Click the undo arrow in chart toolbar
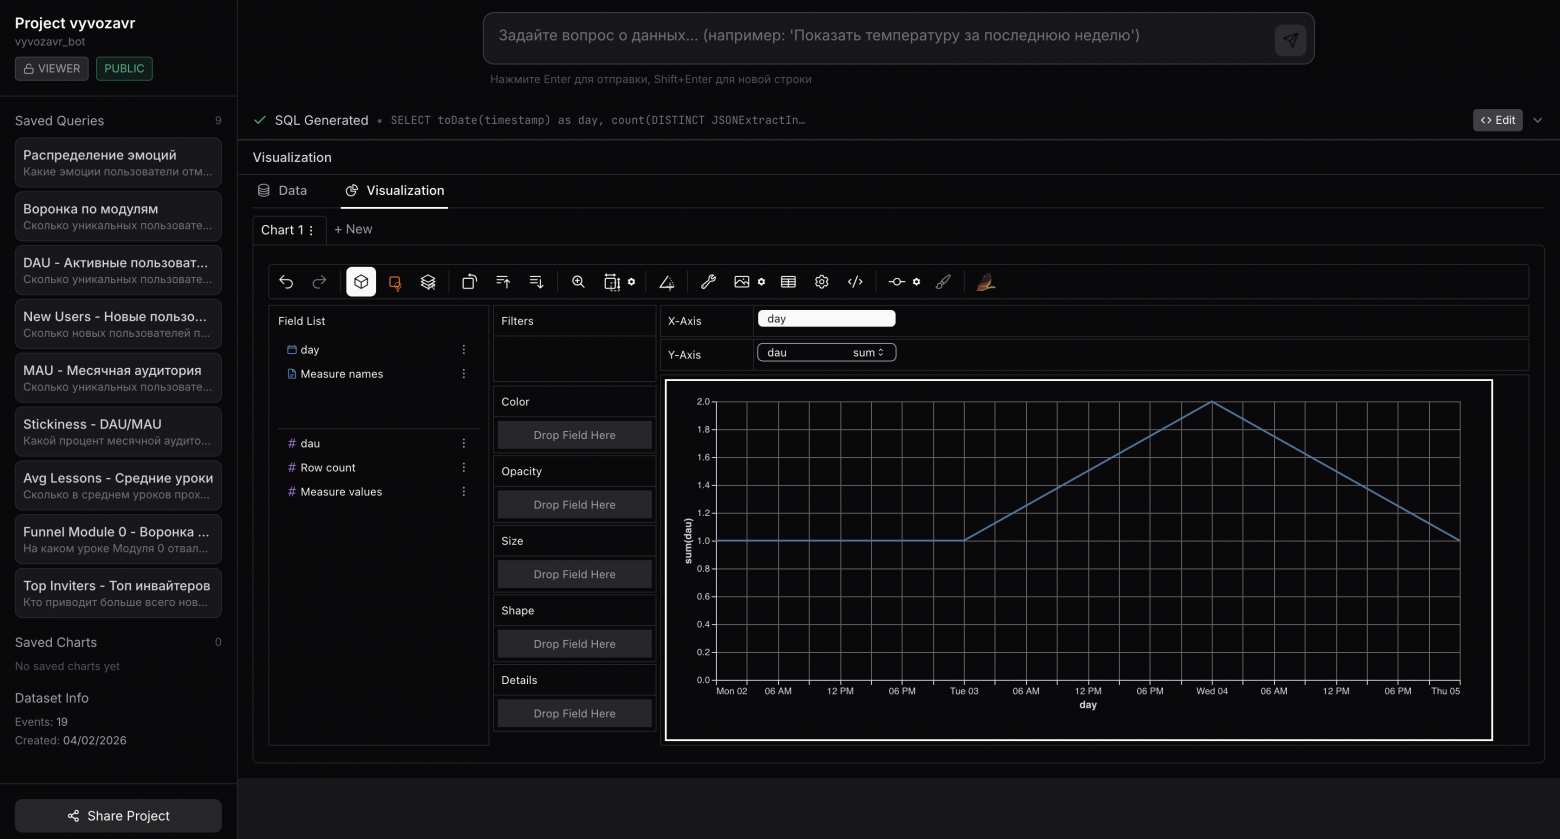The width and height of the screenshot is (1560, 839). [x=286, y=282]
